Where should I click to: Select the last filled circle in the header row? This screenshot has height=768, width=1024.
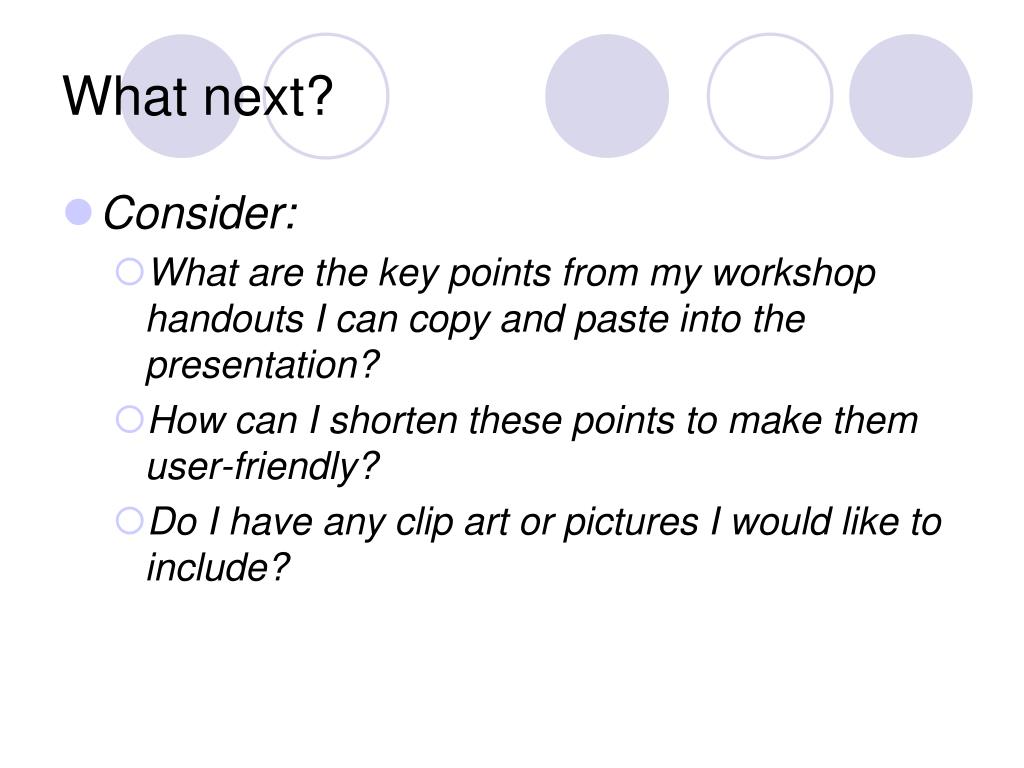coord(911,96)
